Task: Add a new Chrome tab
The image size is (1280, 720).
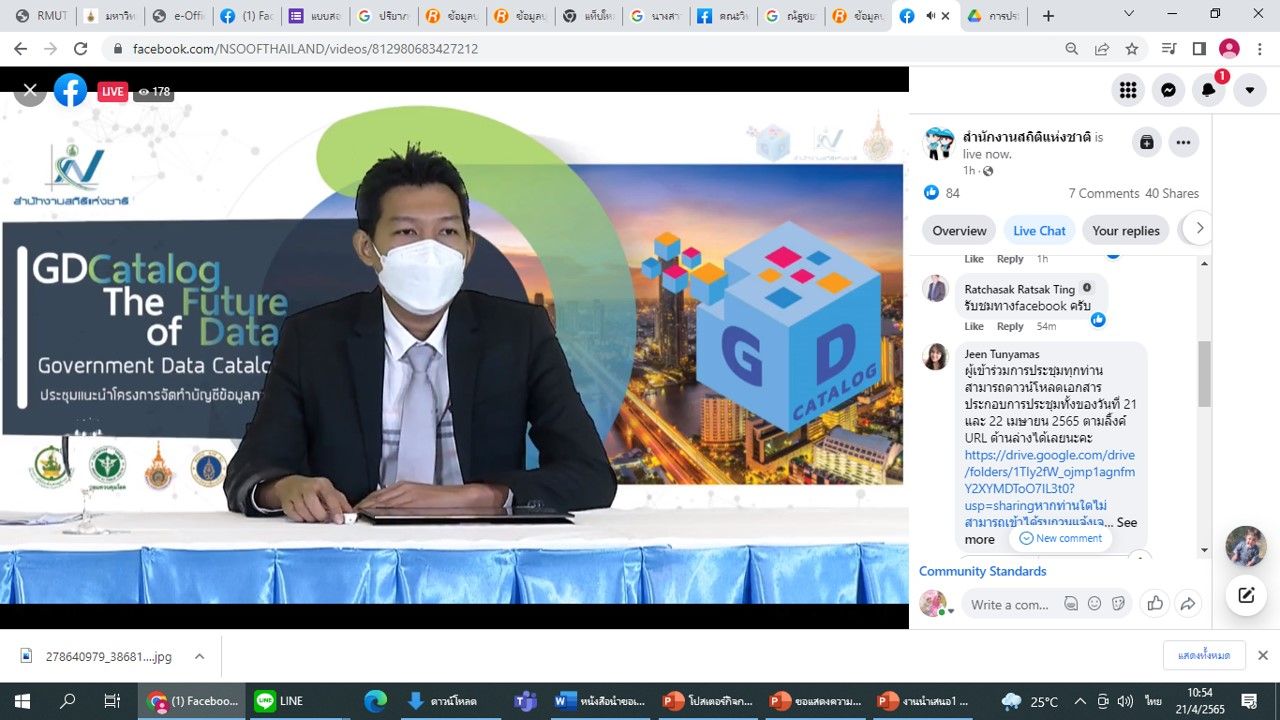Action: pyautogui.click(x=1048, y=16)
